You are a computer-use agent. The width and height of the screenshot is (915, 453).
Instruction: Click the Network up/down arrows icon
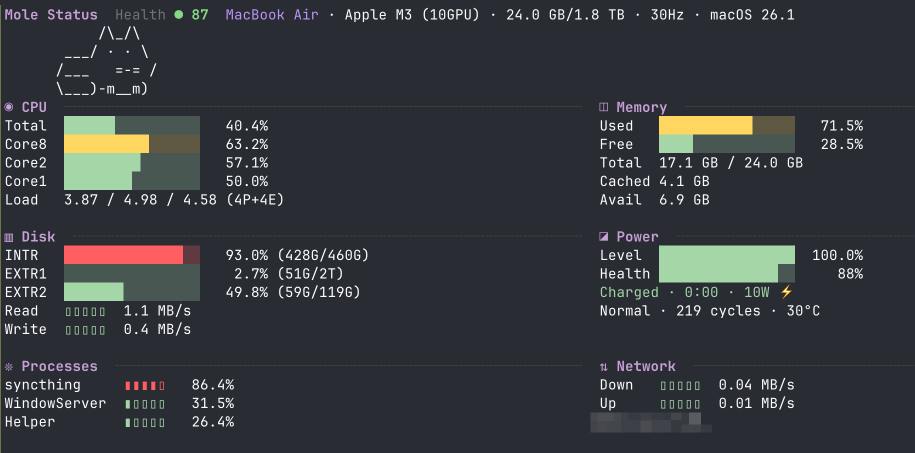click(x=604, y=367)
